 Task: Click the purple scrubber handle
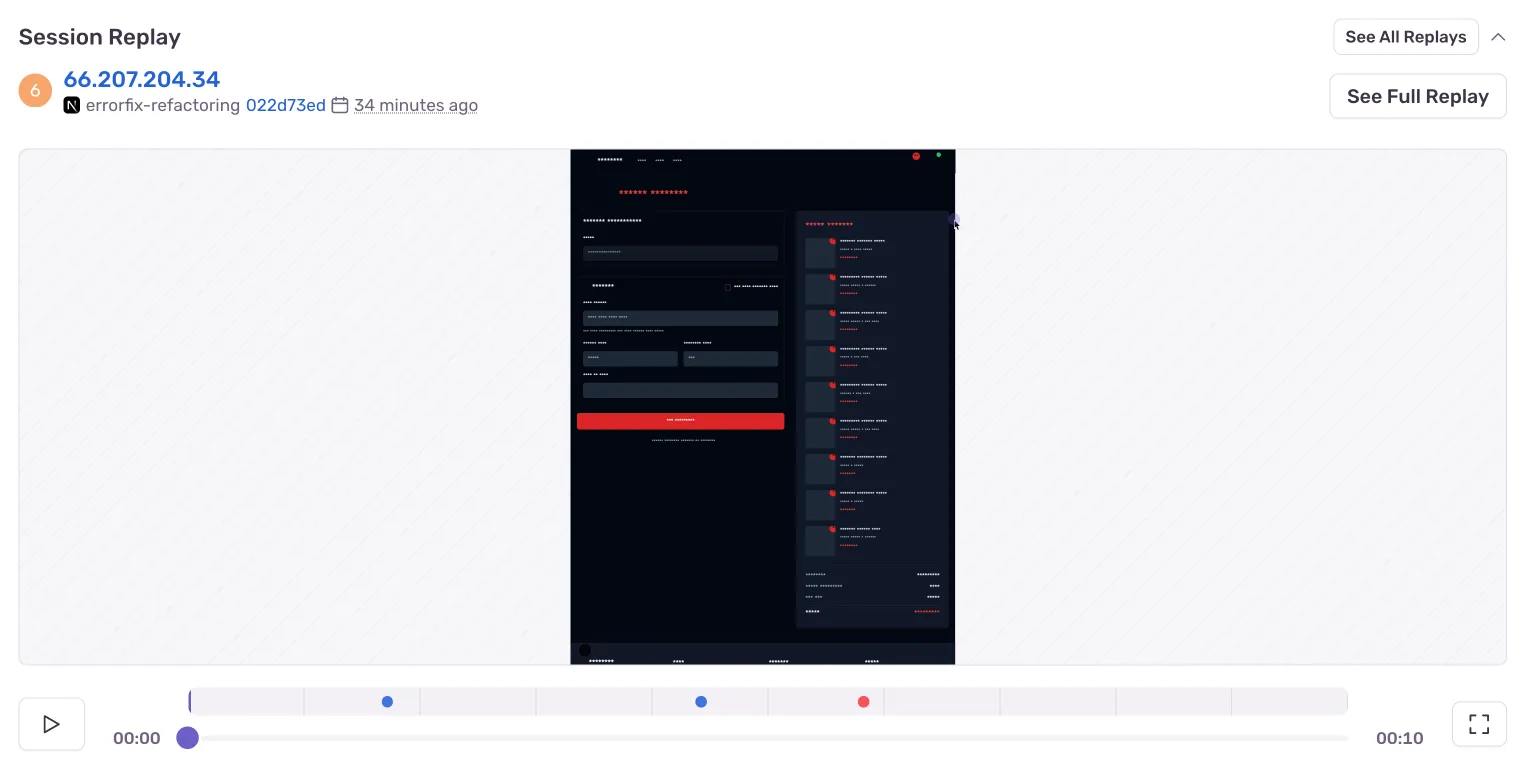pyautogui.click(x=187, y=738)
